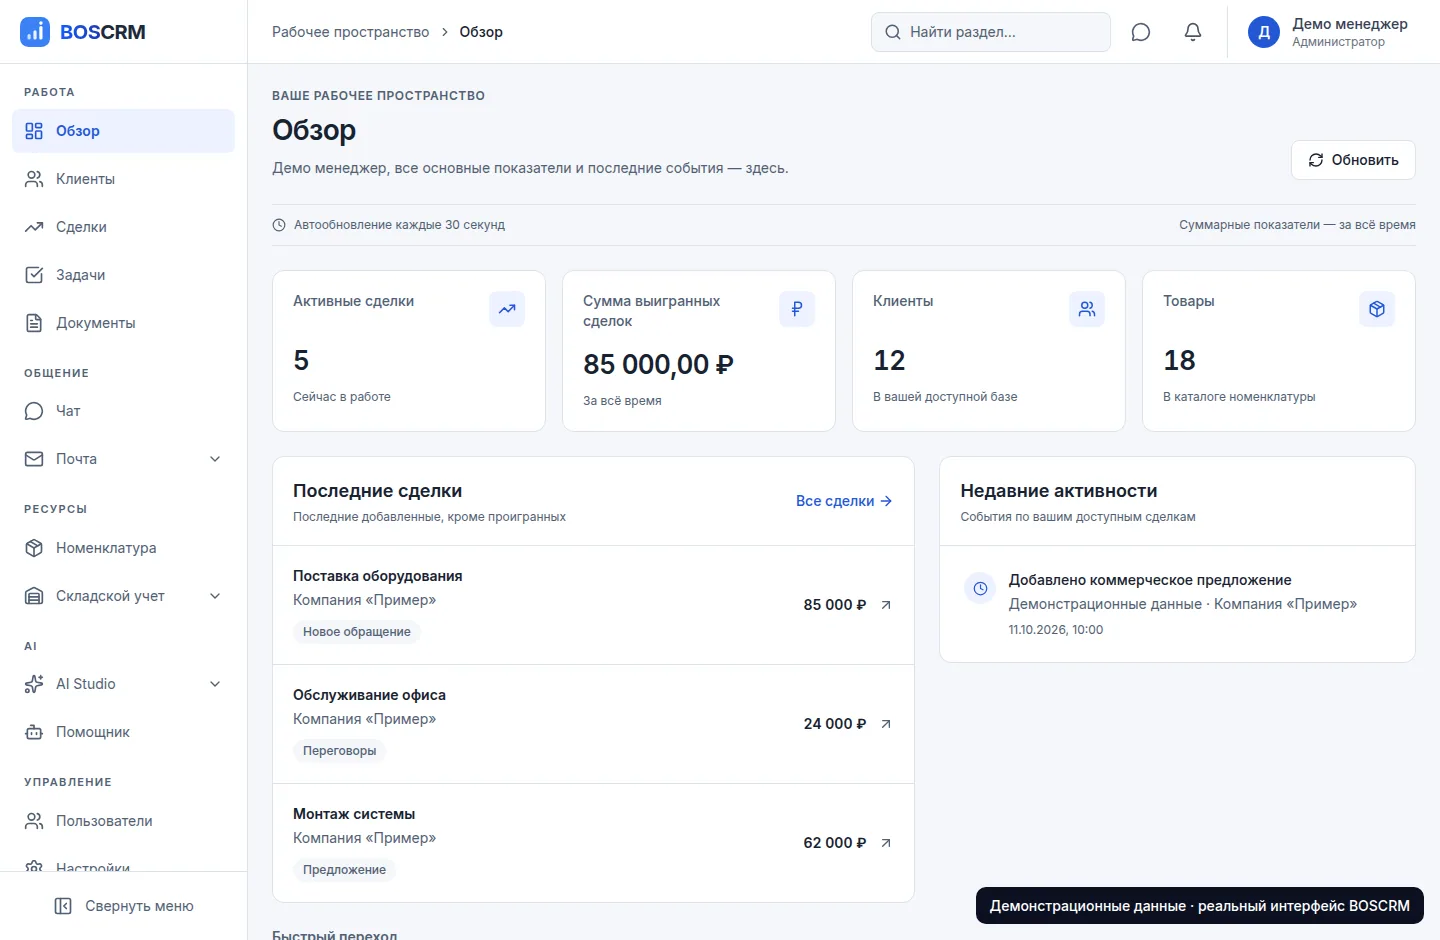1440x940 pixels.
Task: Click the Пользователи users icon in sidebar
Action: (34, 821)
